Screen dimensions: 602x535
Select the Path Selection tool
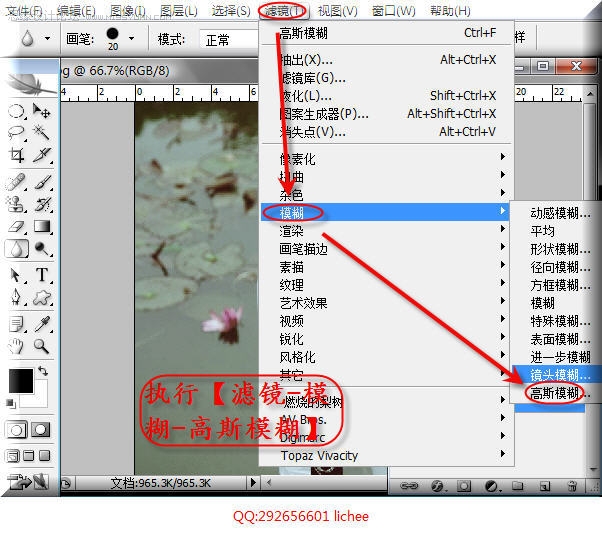[x=16, y=275]
